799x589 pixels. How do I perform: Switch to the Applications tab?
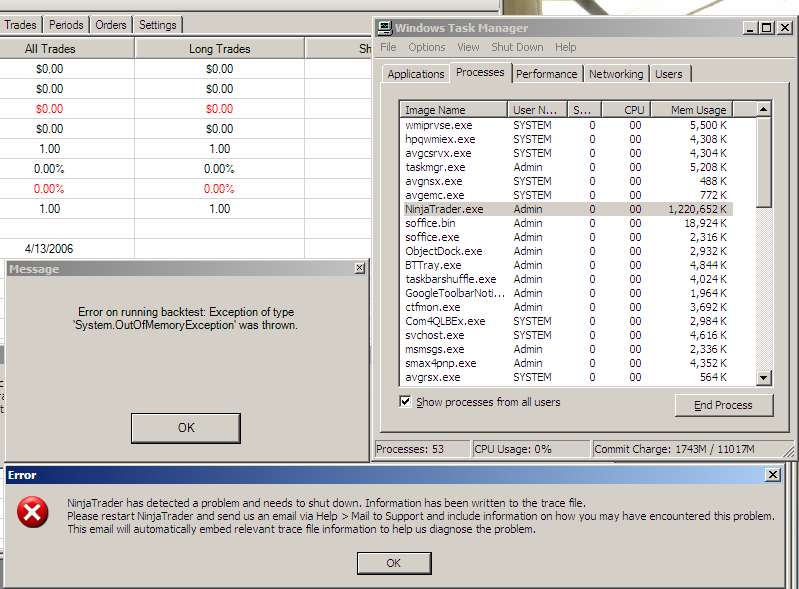[416, 74]
